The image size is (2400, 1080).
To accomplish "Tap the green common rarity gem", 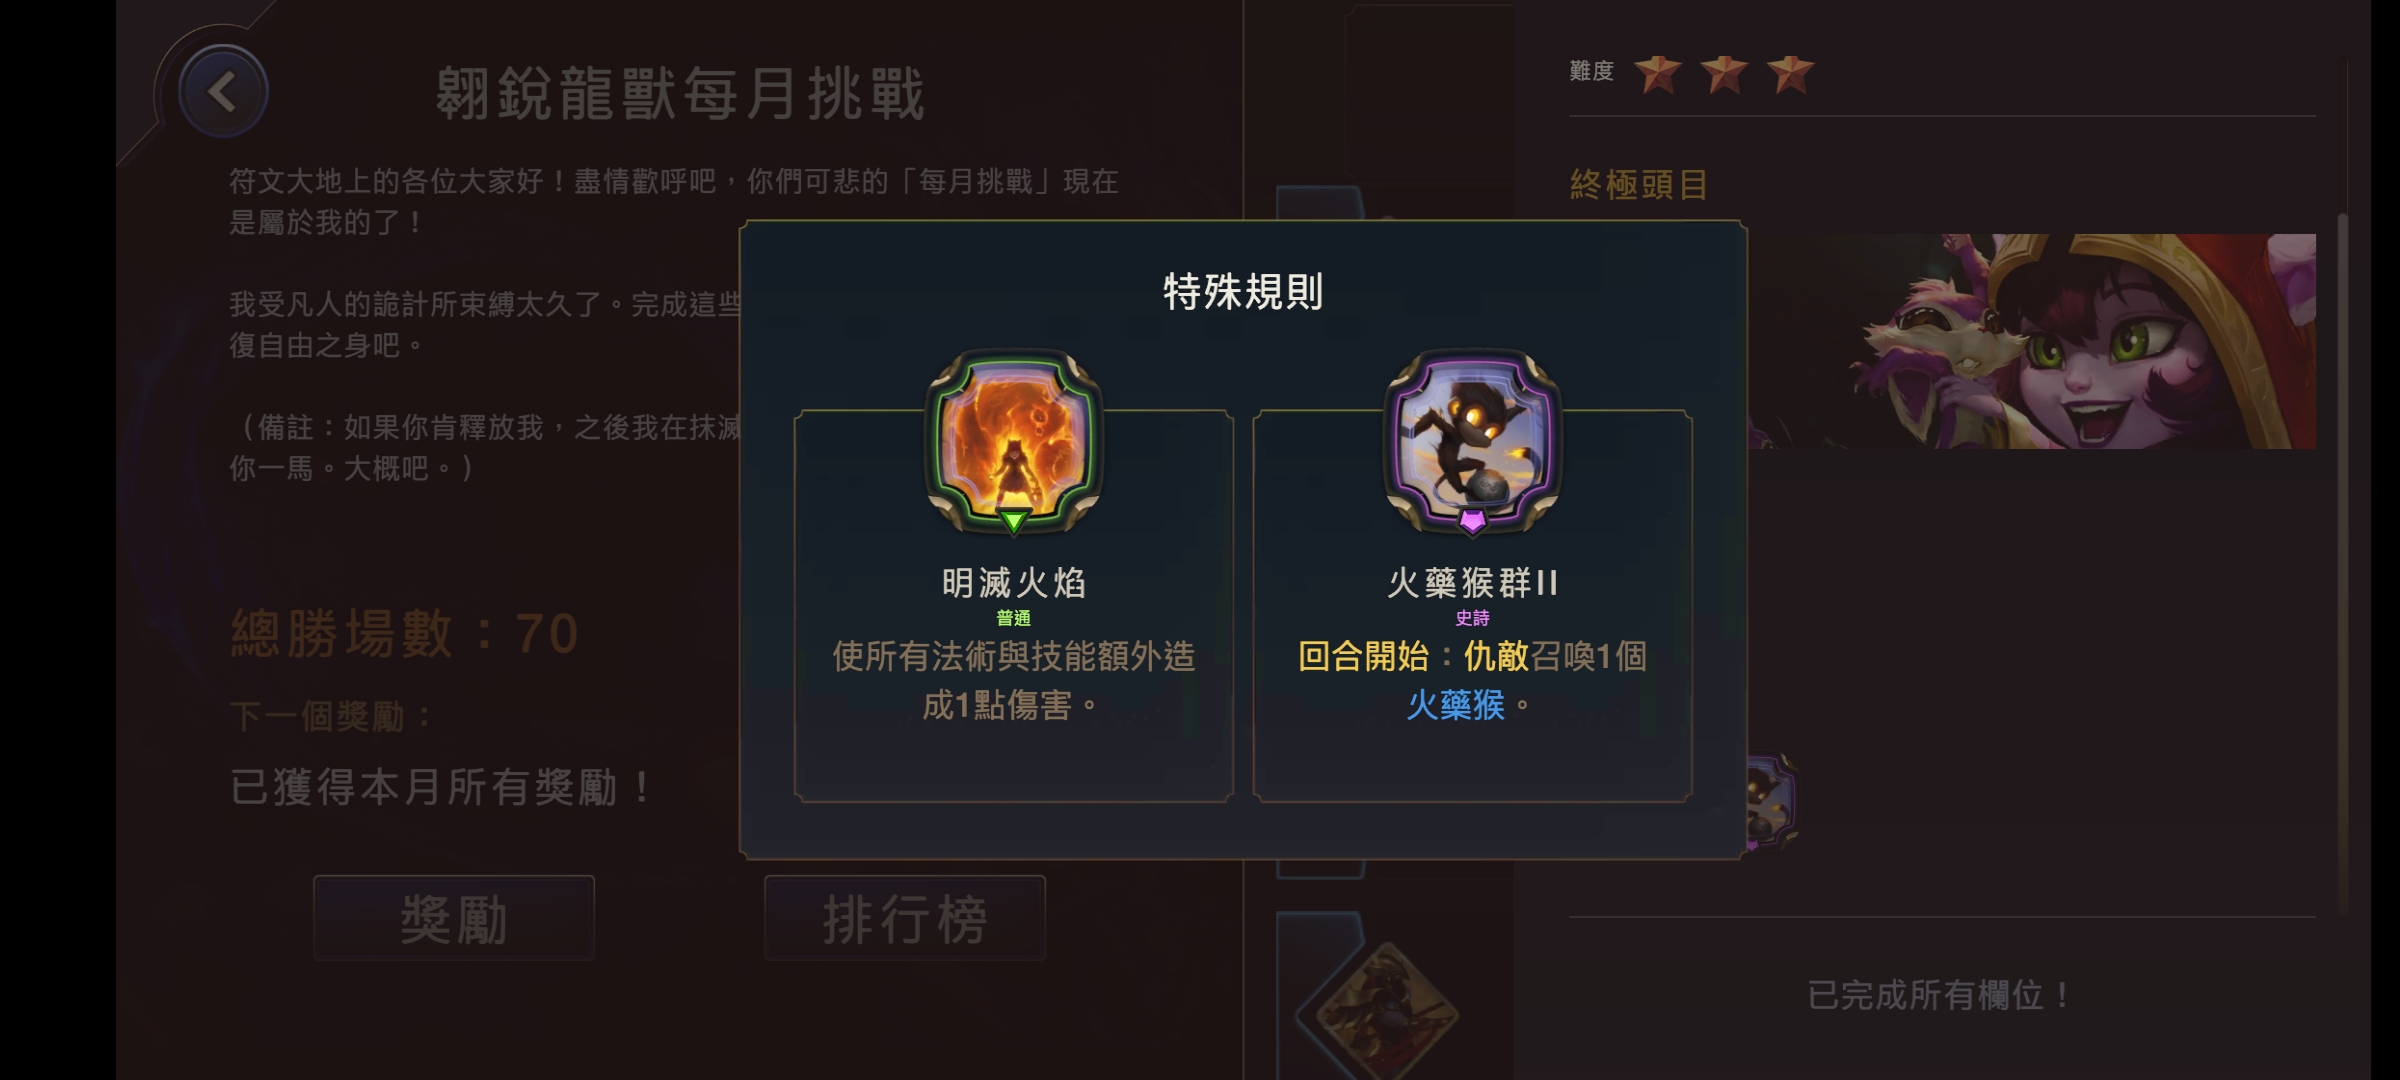I will click(x=1013, y=521).
